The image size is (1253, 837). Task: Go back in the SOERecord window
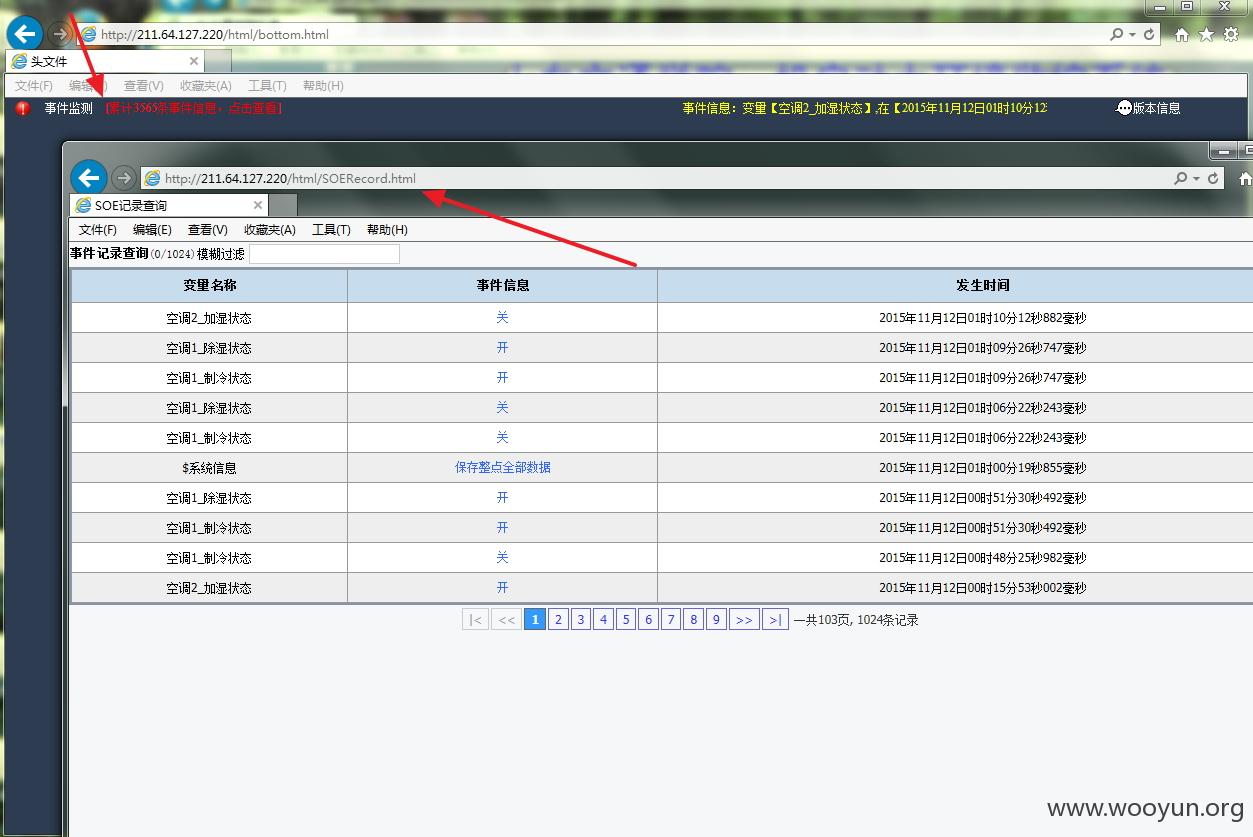click(89, 178)
